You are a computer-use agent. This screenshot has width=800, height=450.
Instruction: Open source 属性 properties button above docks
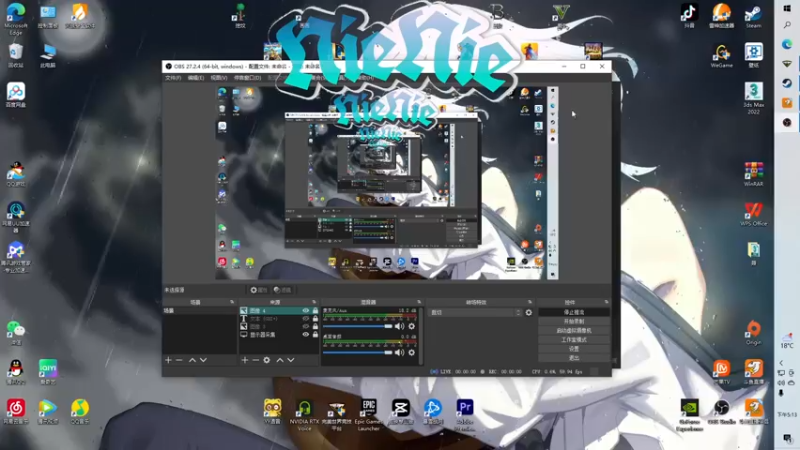(x=259, y=290)
